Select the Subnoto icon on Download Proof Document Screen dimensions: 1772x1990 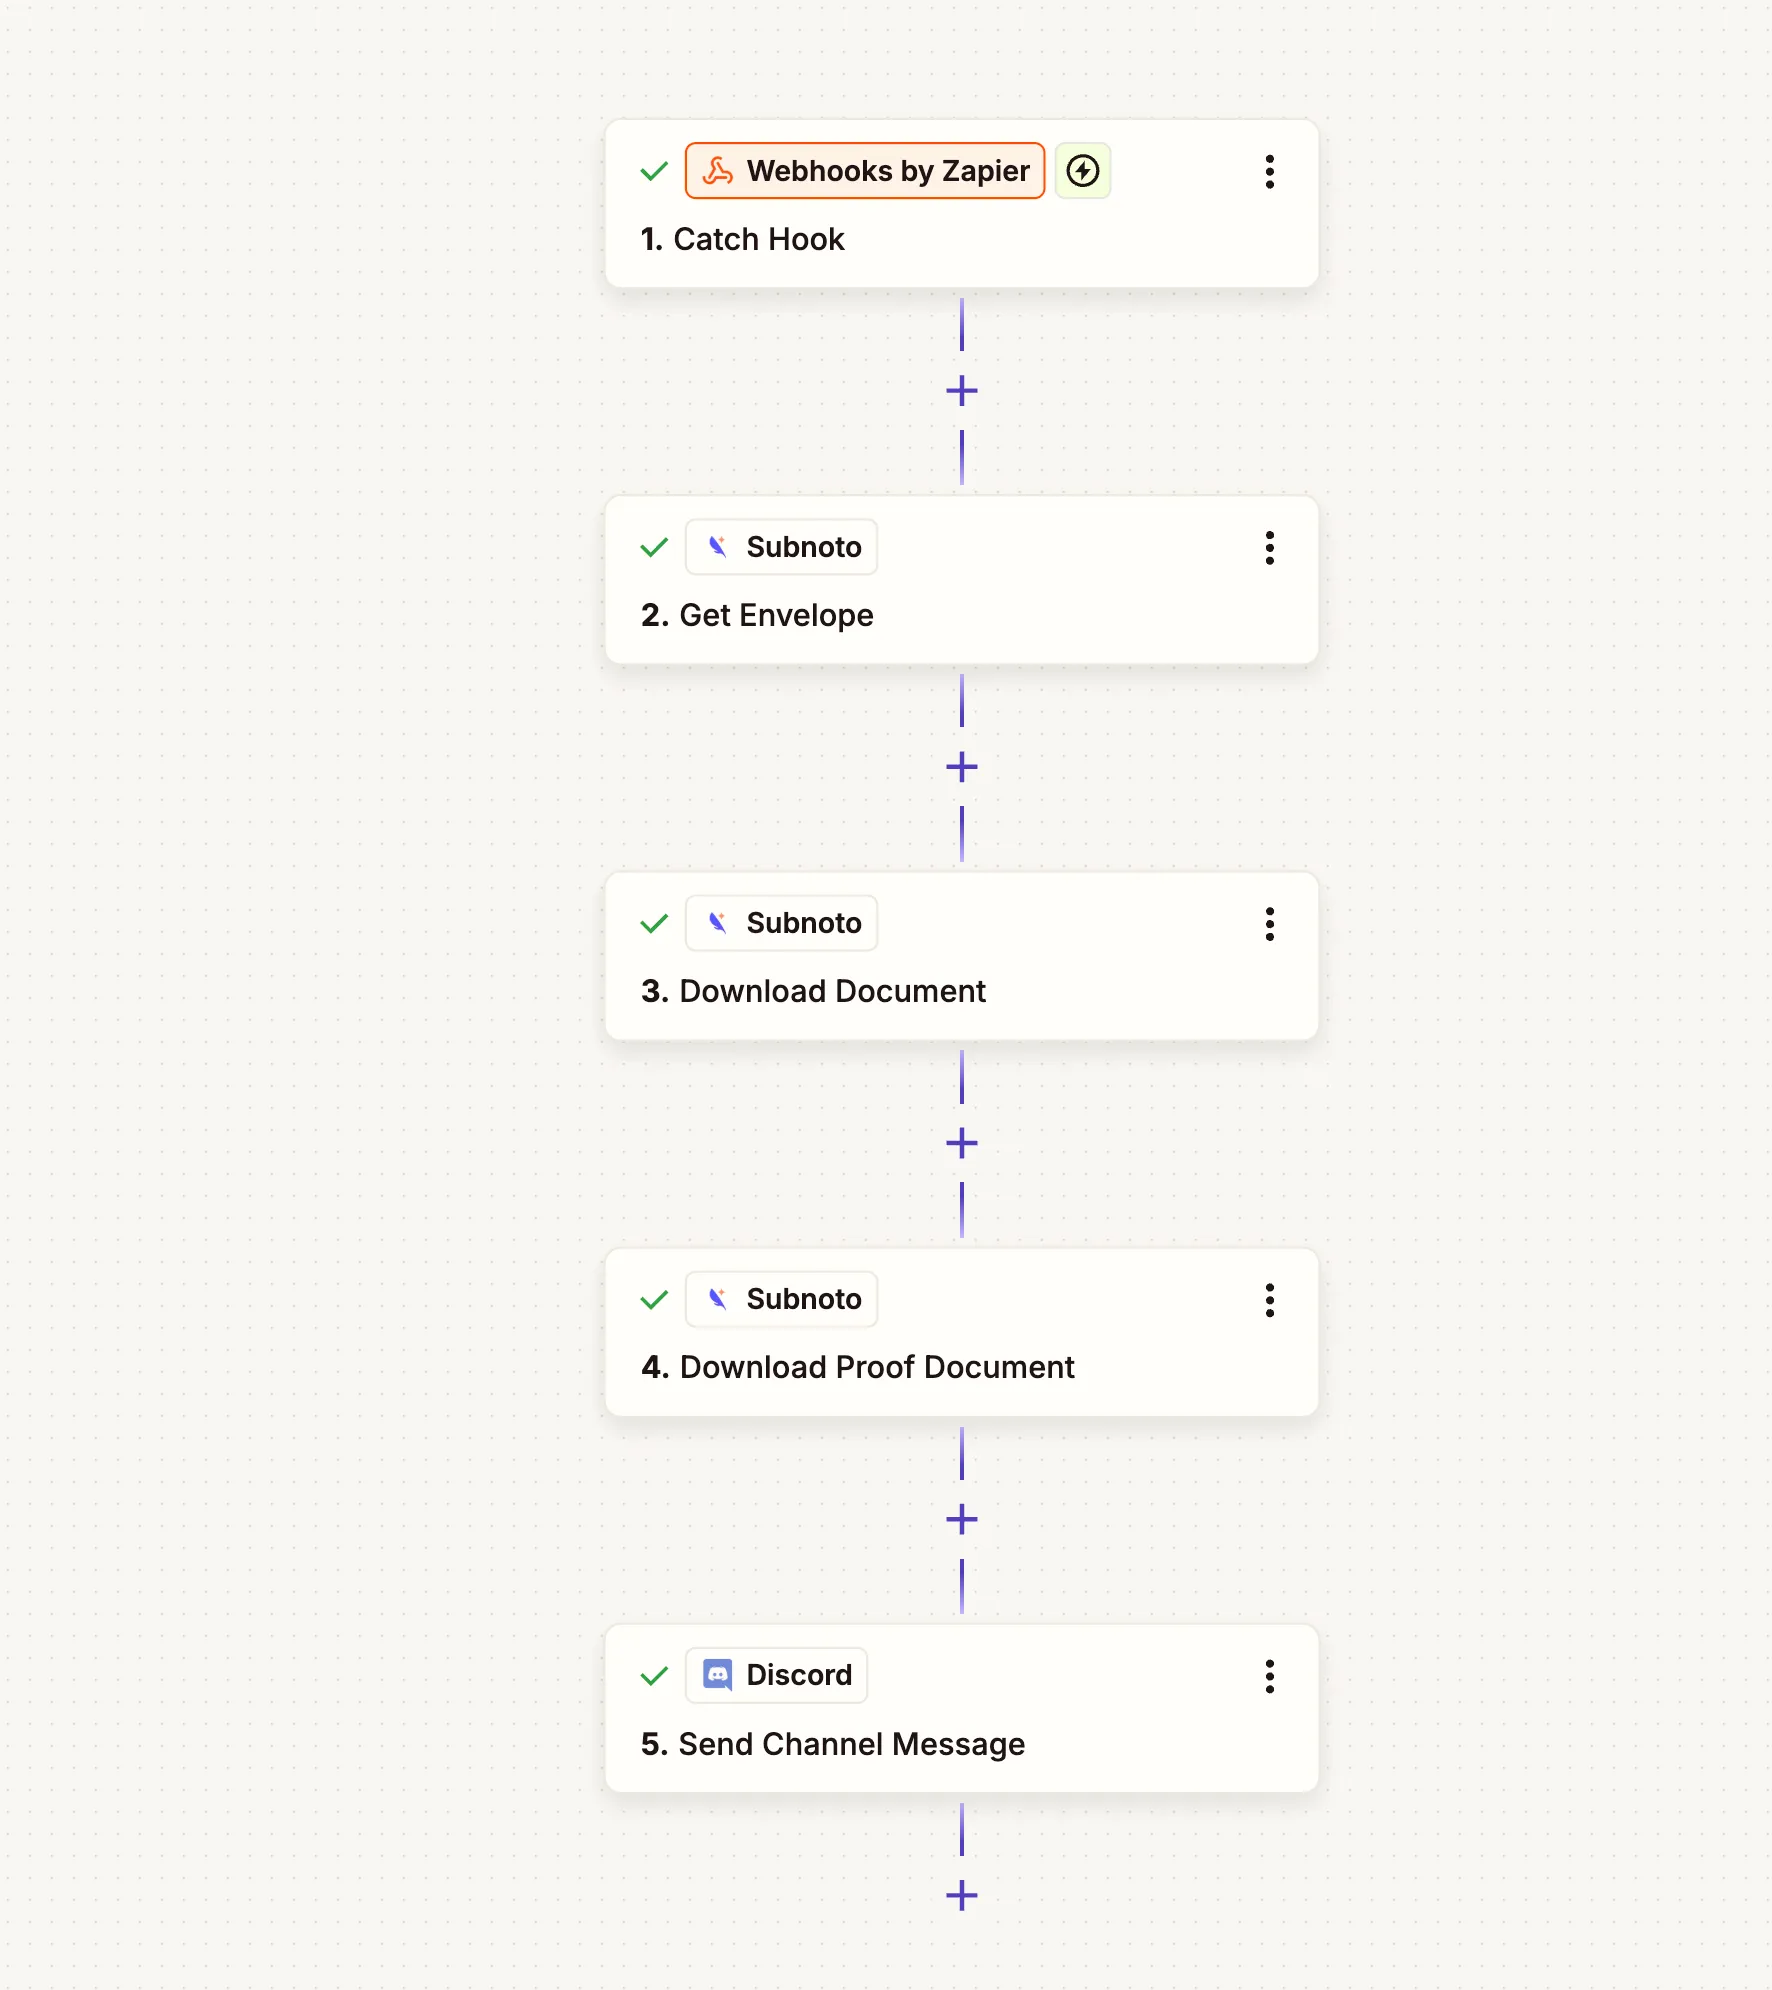click(718, 1298)
